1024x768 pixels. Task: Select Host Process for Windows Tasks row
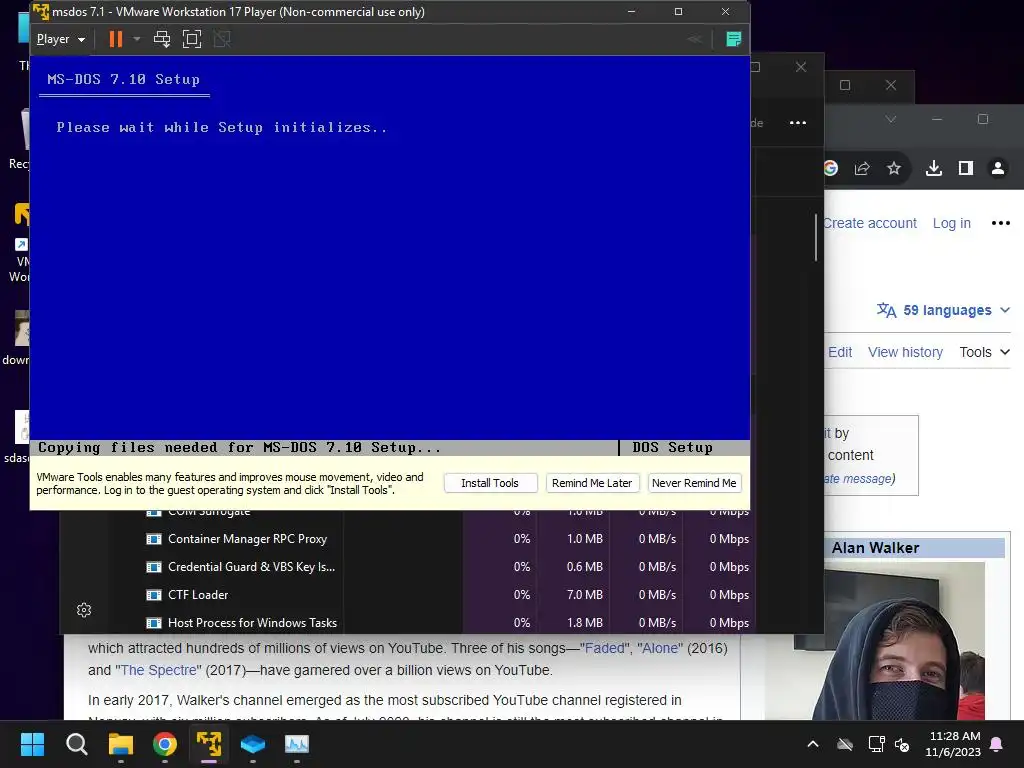pyautogui.click(x=450, y=623)
